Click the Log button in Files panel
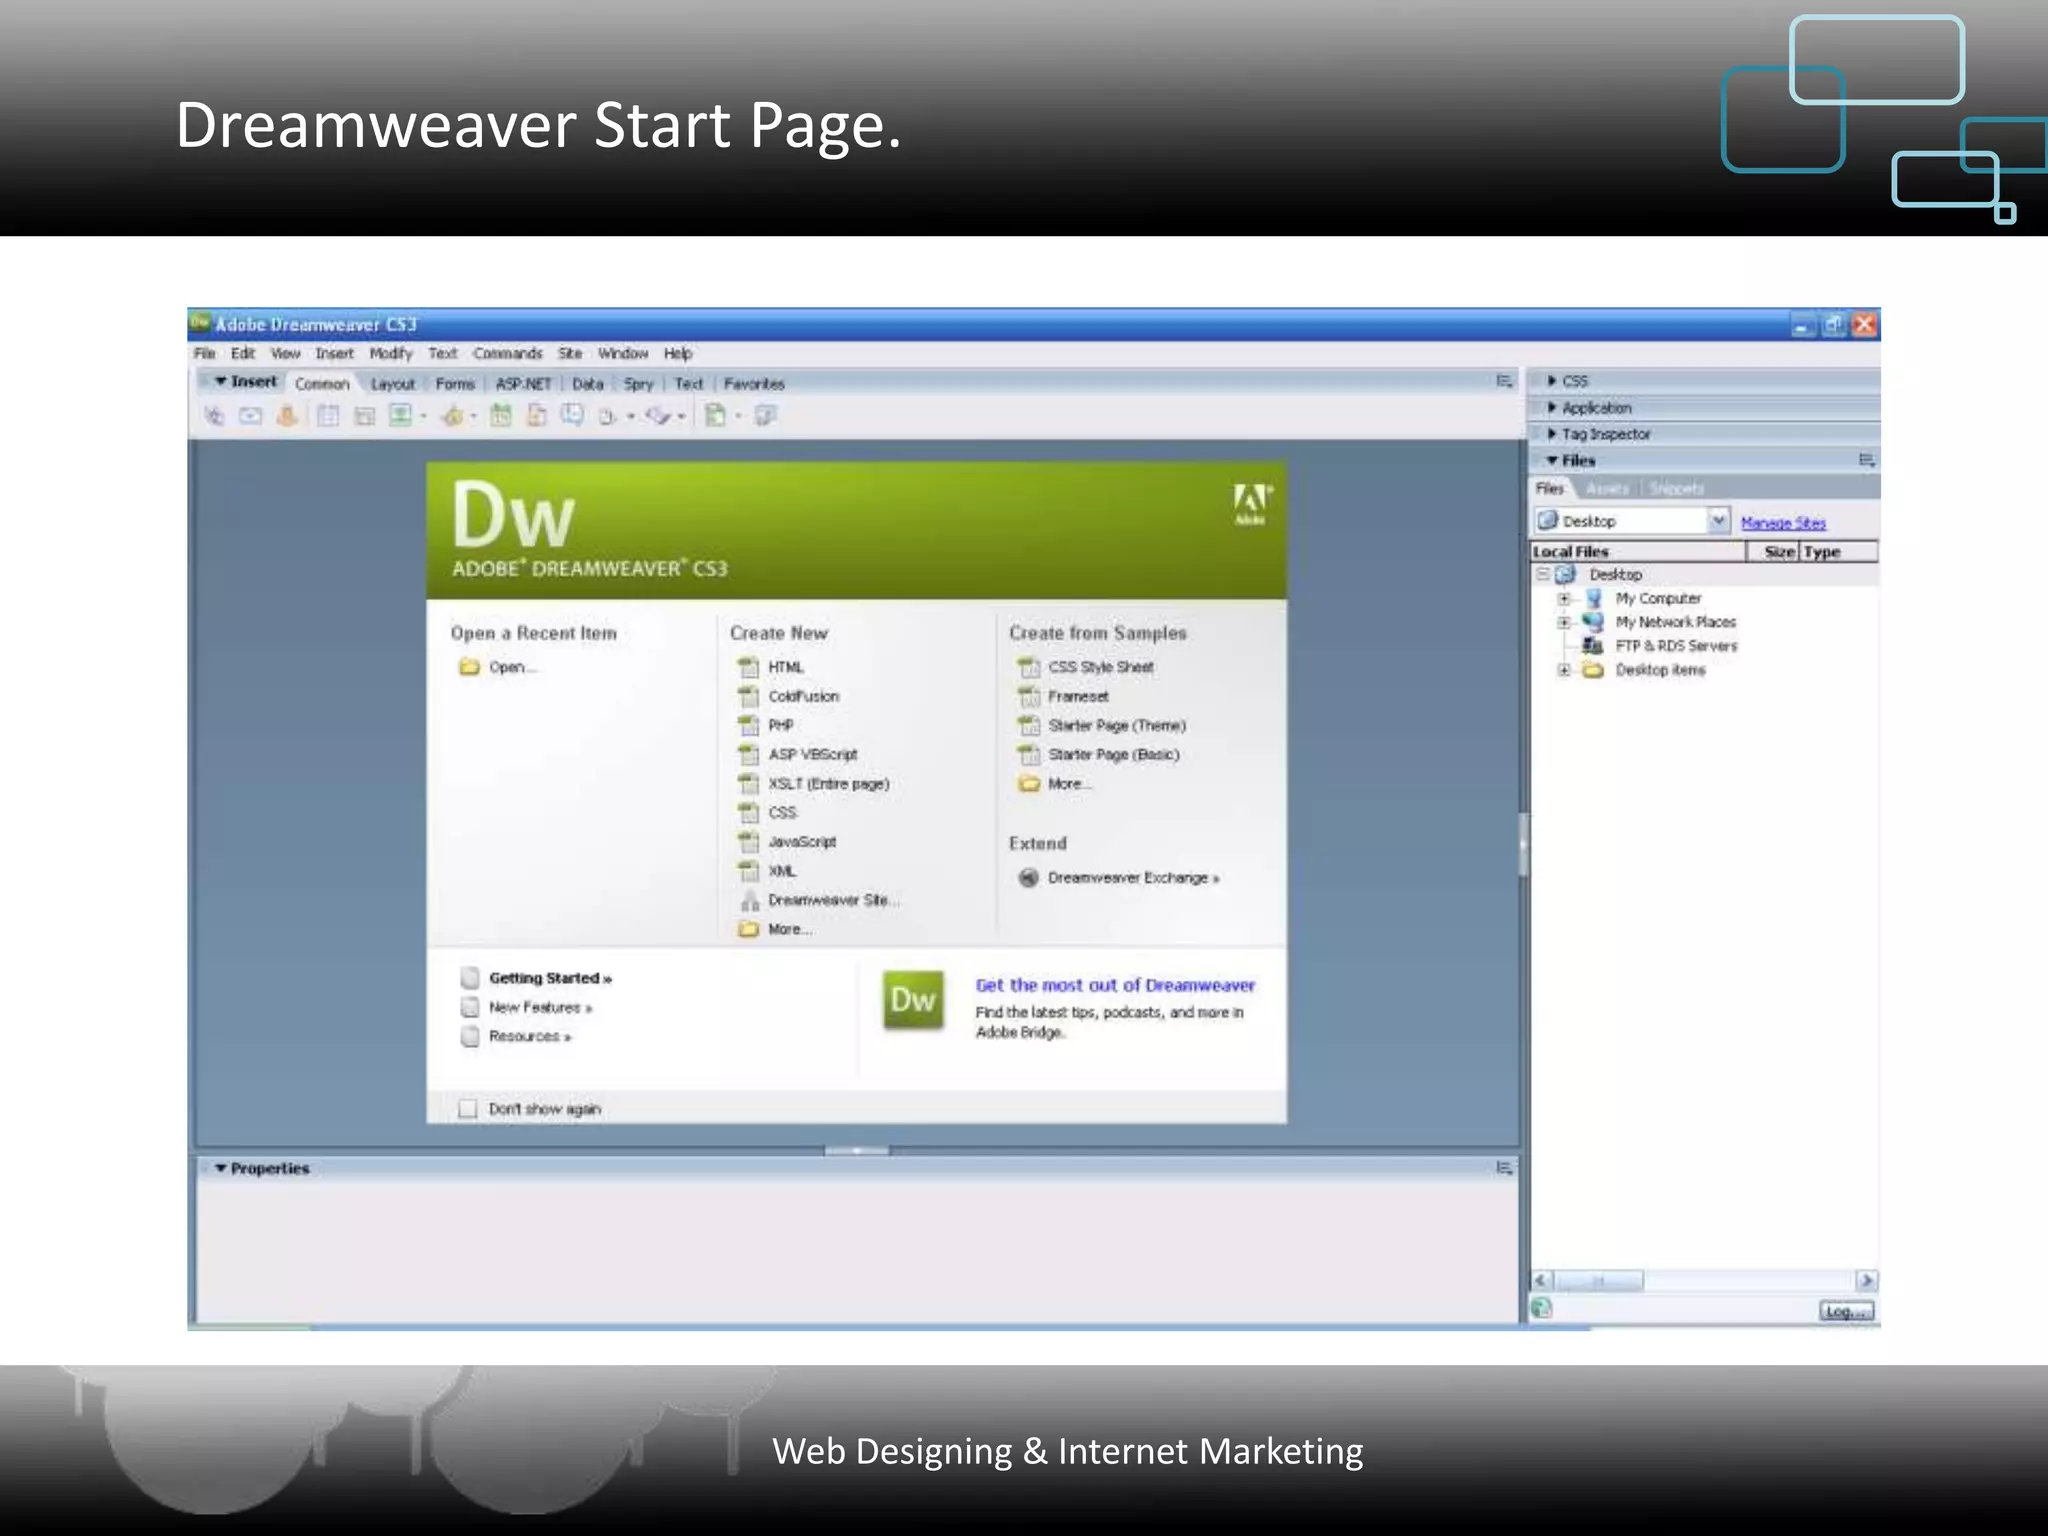 point(1846,1311)
